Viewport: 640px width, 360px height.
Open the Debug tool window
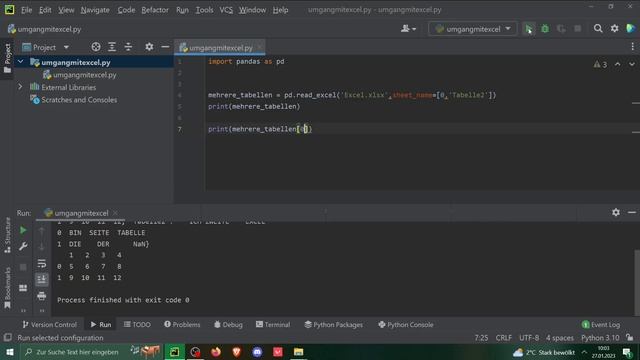pos(228,324)
